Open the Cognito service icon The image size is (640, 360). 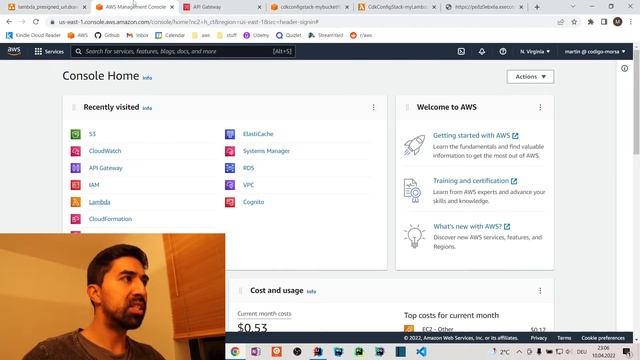pos(230,202)
